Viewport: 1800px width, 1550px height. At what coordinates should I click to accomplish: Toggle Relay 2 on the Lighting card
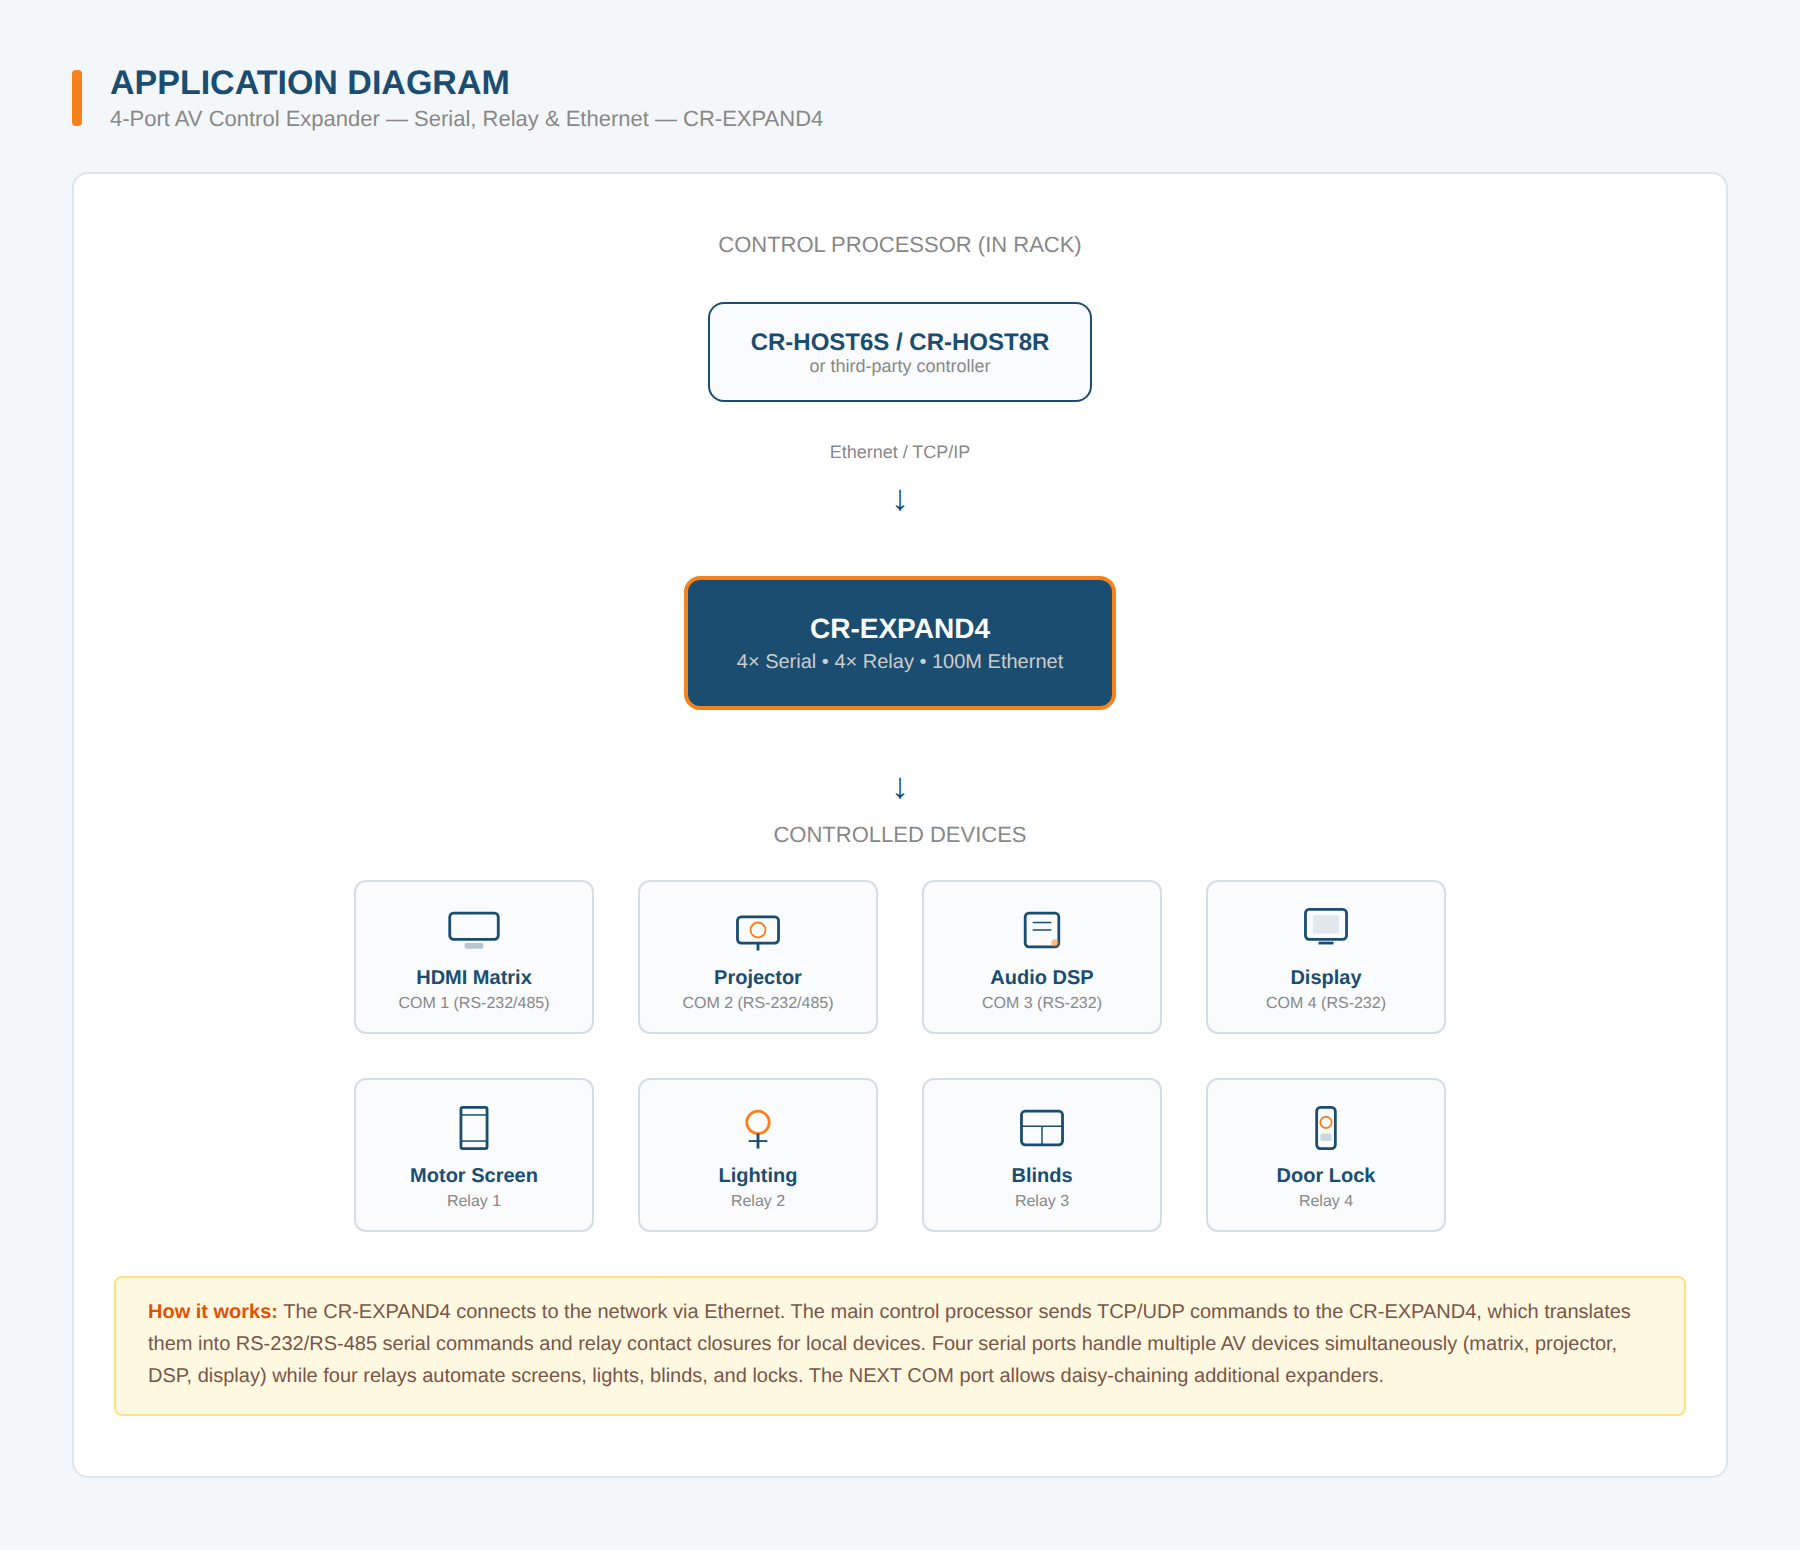(757, 1200)
